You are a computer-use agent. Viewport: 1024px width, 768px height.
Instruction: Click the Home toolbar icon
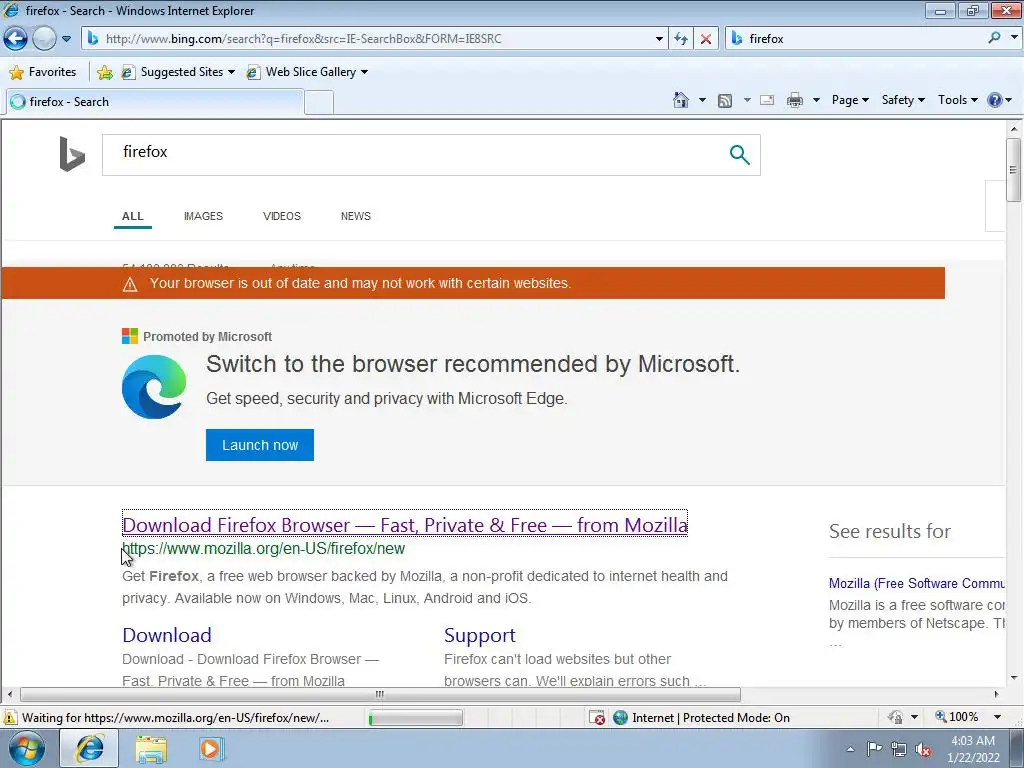(680, 100)
